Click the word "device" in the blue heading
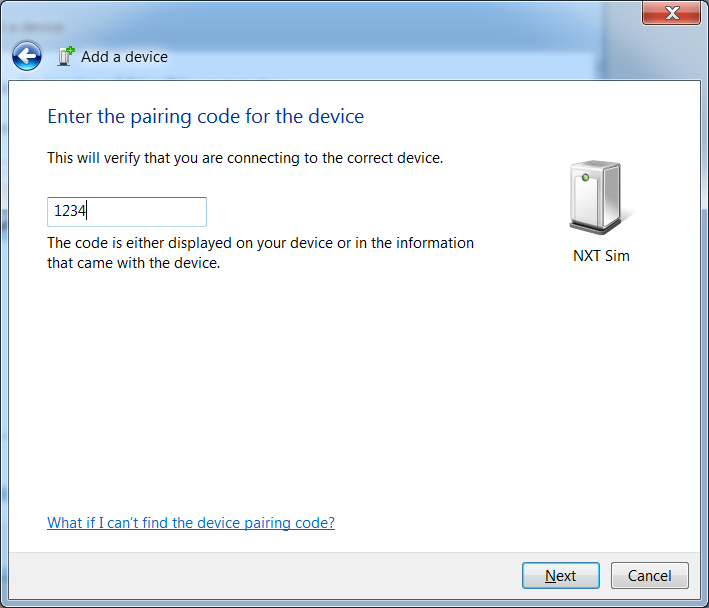The height and width of the screenshot is (608, 709). coord(336,117)
